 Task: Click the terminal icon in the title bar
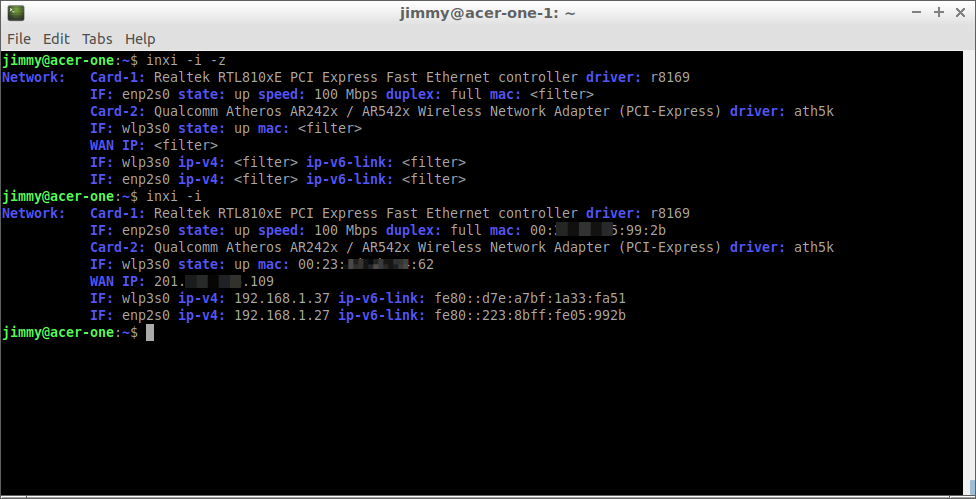(x=16, y=12)
